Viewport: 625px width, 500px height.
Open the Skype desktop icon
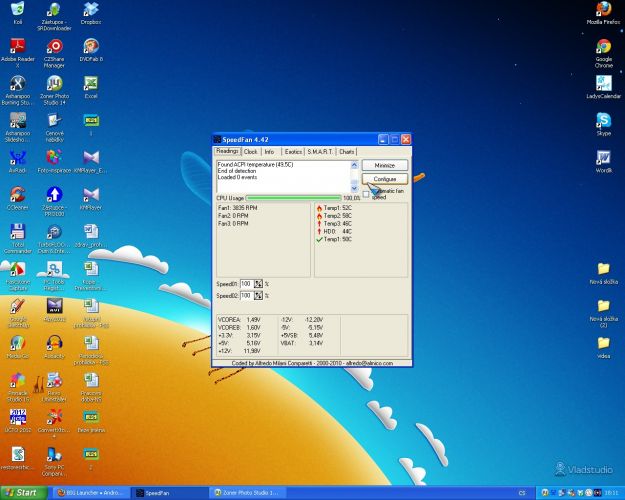pyautogui.click(x=603, y=124)
